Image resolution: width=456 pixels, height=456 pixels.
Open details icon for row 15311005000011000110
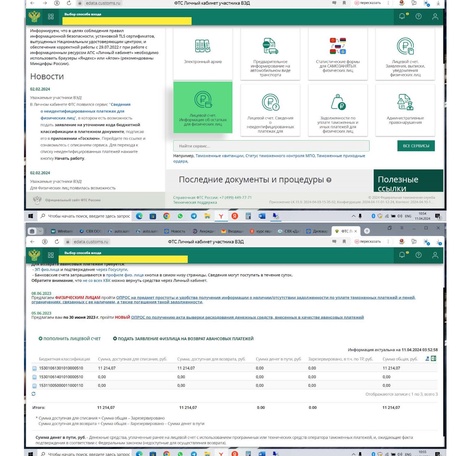tap(34, 386)
